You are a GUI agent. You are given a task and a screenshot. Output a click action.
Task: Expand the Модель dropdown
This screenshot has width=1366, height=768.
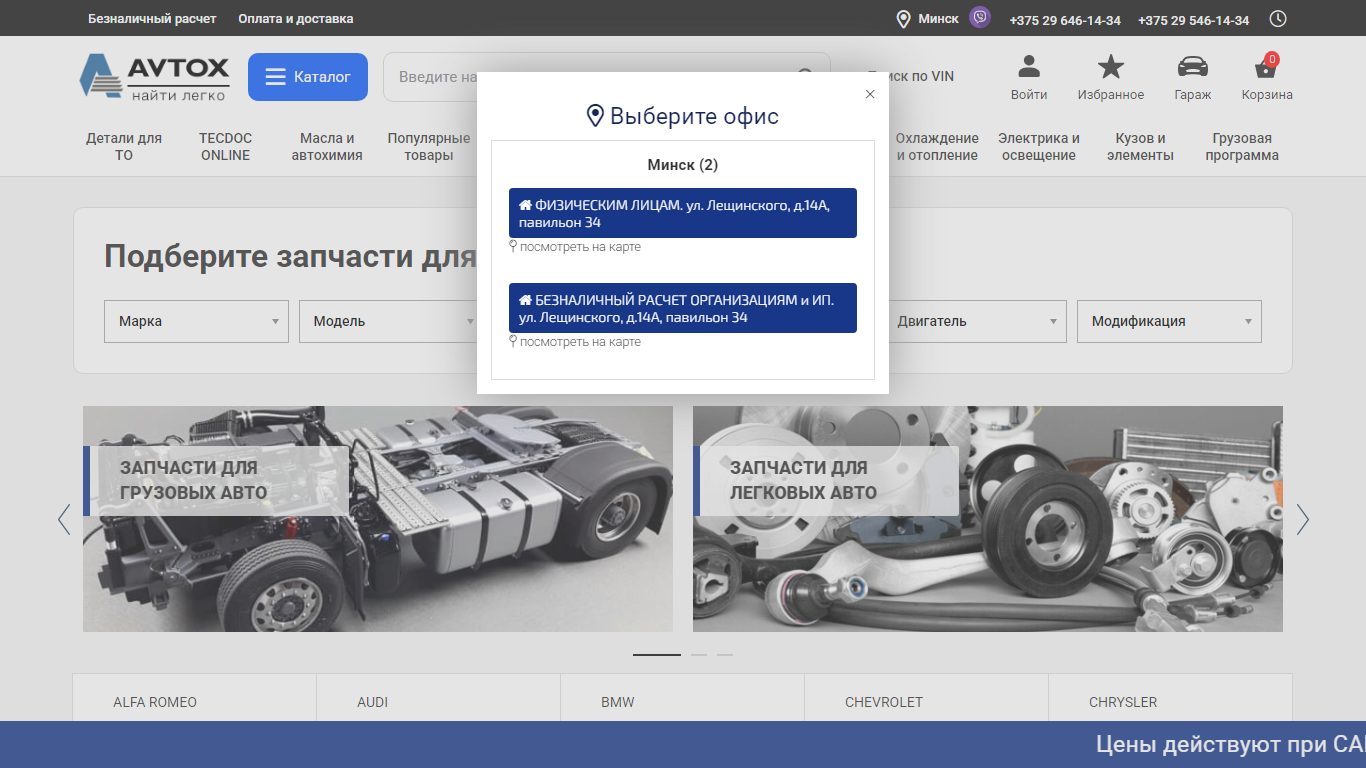pos(391,321)
